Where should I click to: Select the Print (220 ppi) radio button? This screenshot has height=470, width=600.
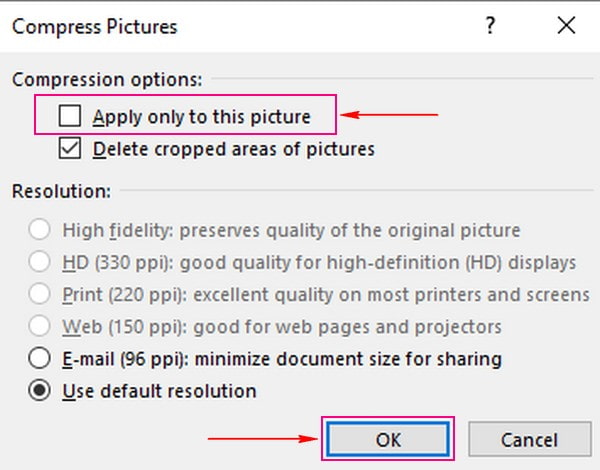(41, 294)
